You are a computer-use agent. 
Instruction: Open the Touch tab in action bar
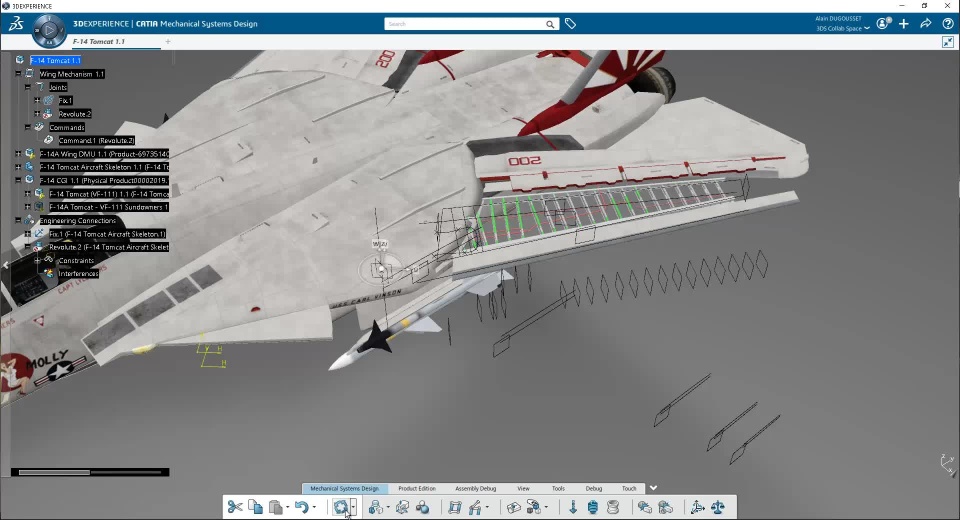click(x=629, y=488)
